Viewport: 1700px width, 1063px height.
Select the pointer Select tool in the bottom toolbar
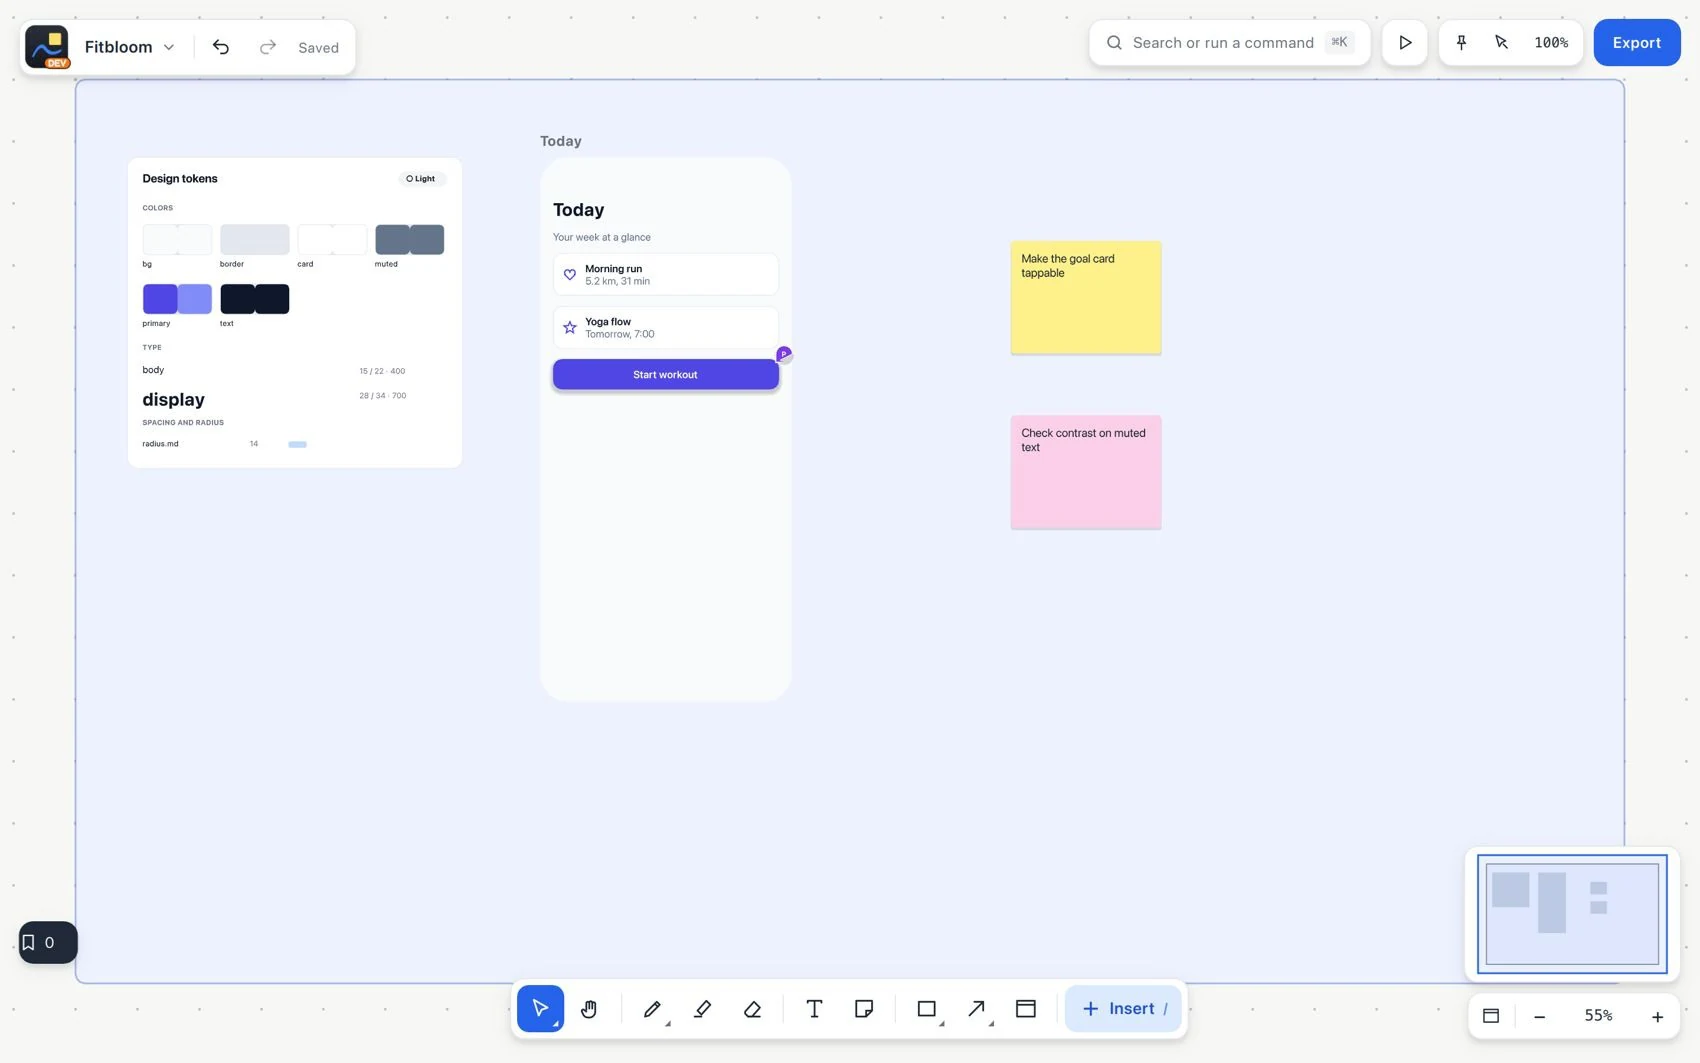click(540, 1008)
